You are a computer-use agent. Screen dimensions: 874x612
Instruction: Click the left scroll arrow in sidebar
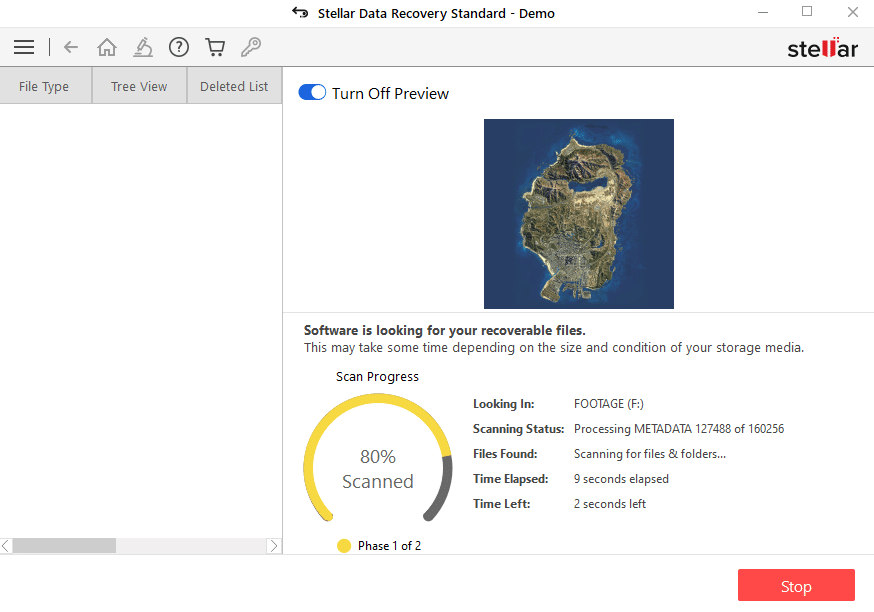click(x=6, y=546)
